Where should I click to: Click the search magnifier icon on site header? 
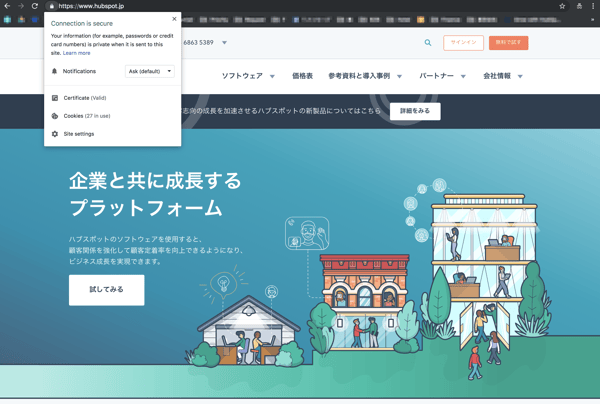click(428, 43)
